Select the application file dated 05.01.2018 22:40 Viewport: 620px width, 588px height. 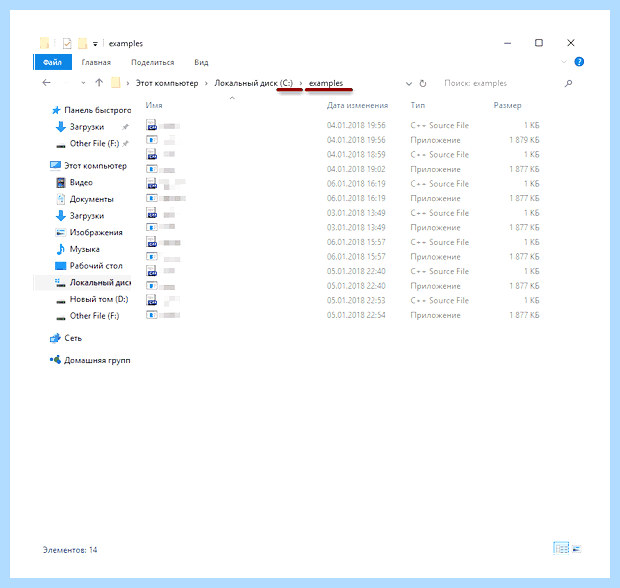342,286
